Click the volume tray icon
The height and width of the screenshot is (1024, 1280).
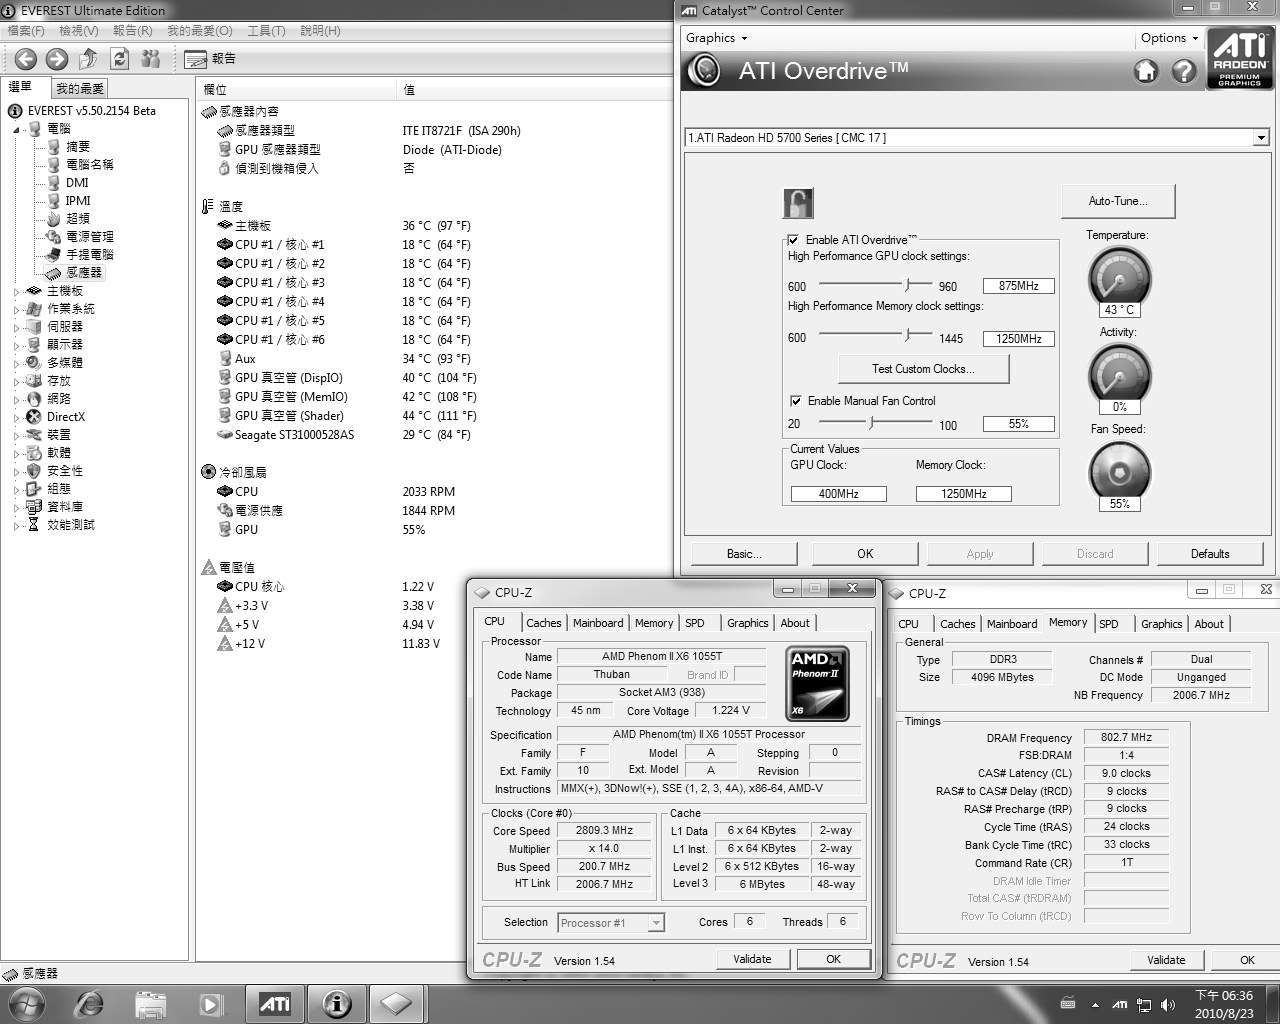click(x=1167, y=1004)
